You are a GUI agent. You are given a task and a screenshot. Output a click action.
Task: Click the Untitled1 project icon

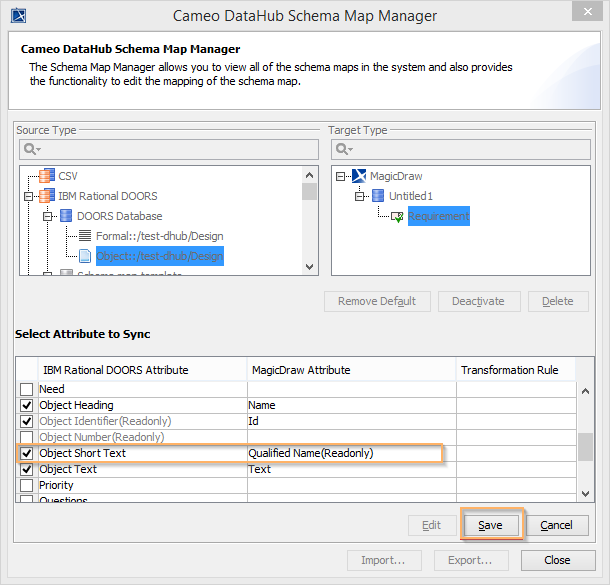click(x=378, y=196)
